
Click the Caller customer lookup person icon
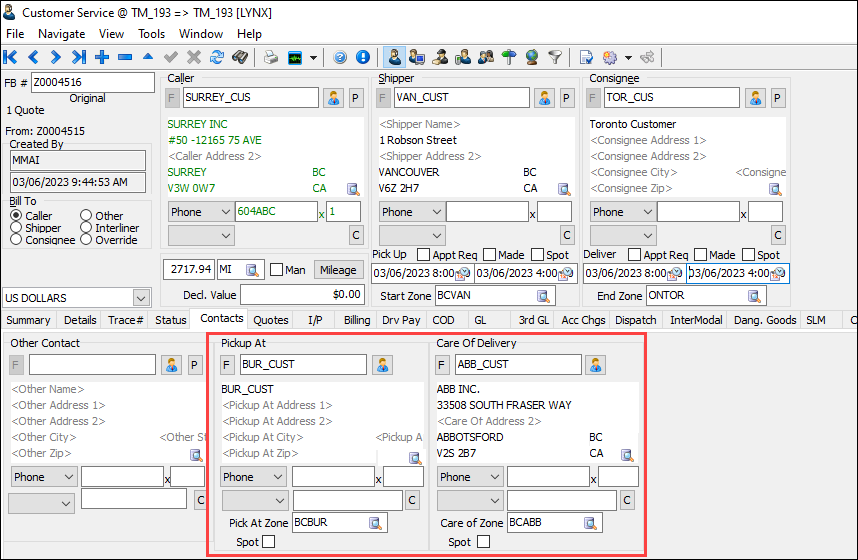pos(333,98)
